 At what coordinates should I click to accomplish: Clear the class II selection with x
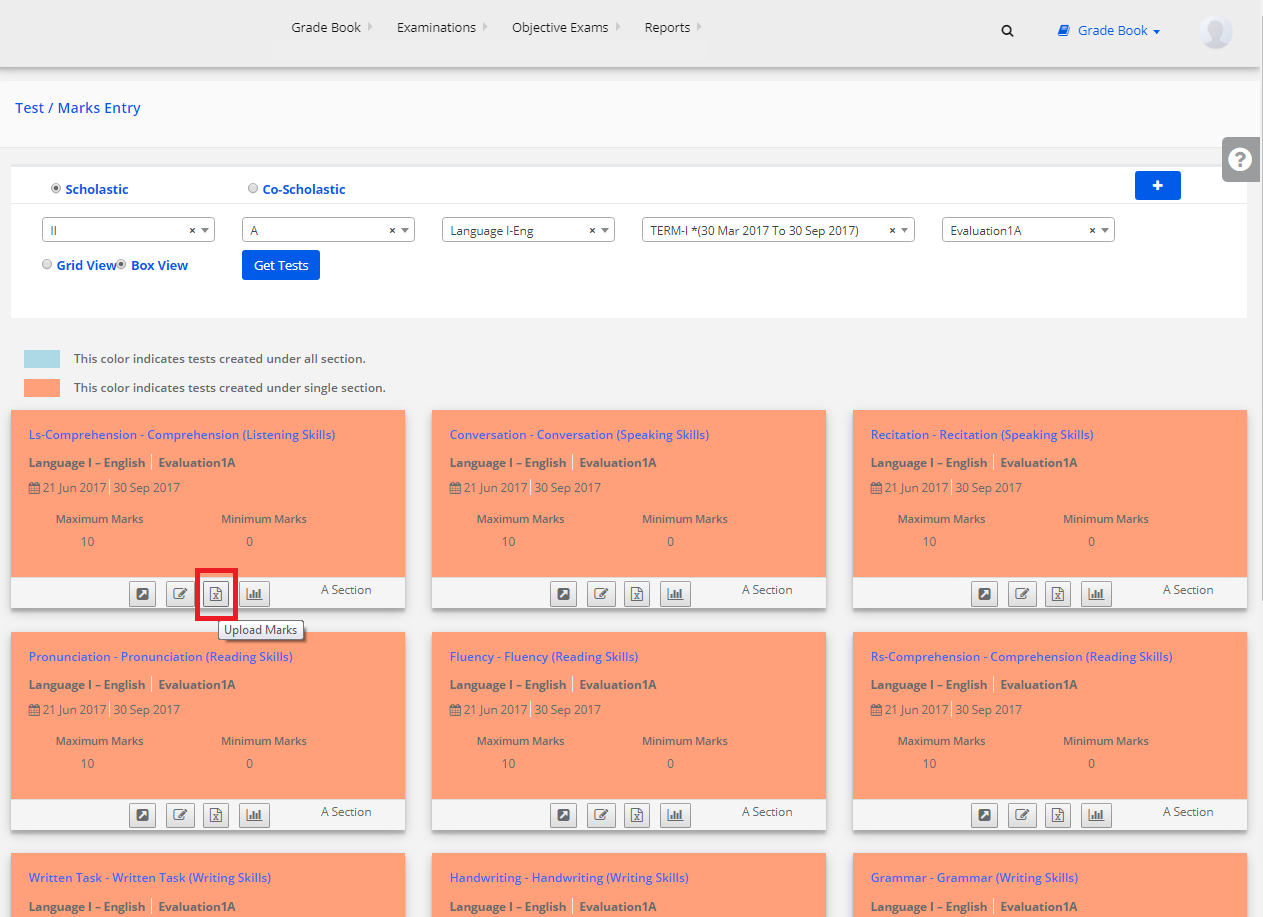[x=192, y=231]
